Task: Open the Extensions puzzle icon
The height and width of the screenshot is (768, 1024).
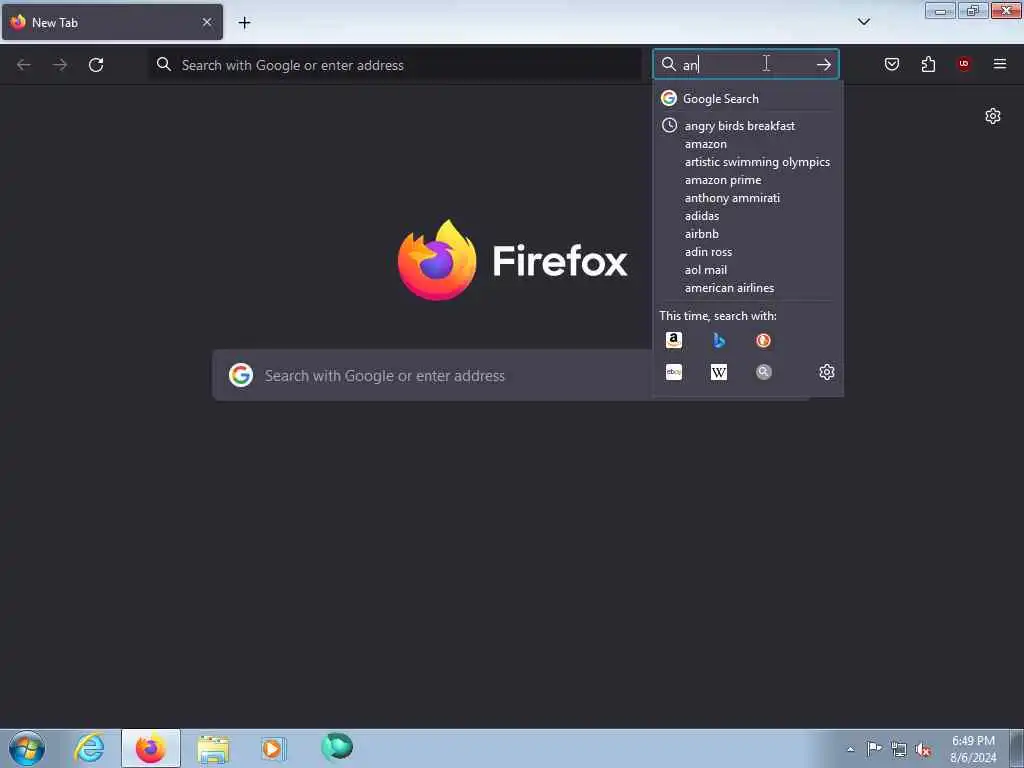Action: (928, 64)
